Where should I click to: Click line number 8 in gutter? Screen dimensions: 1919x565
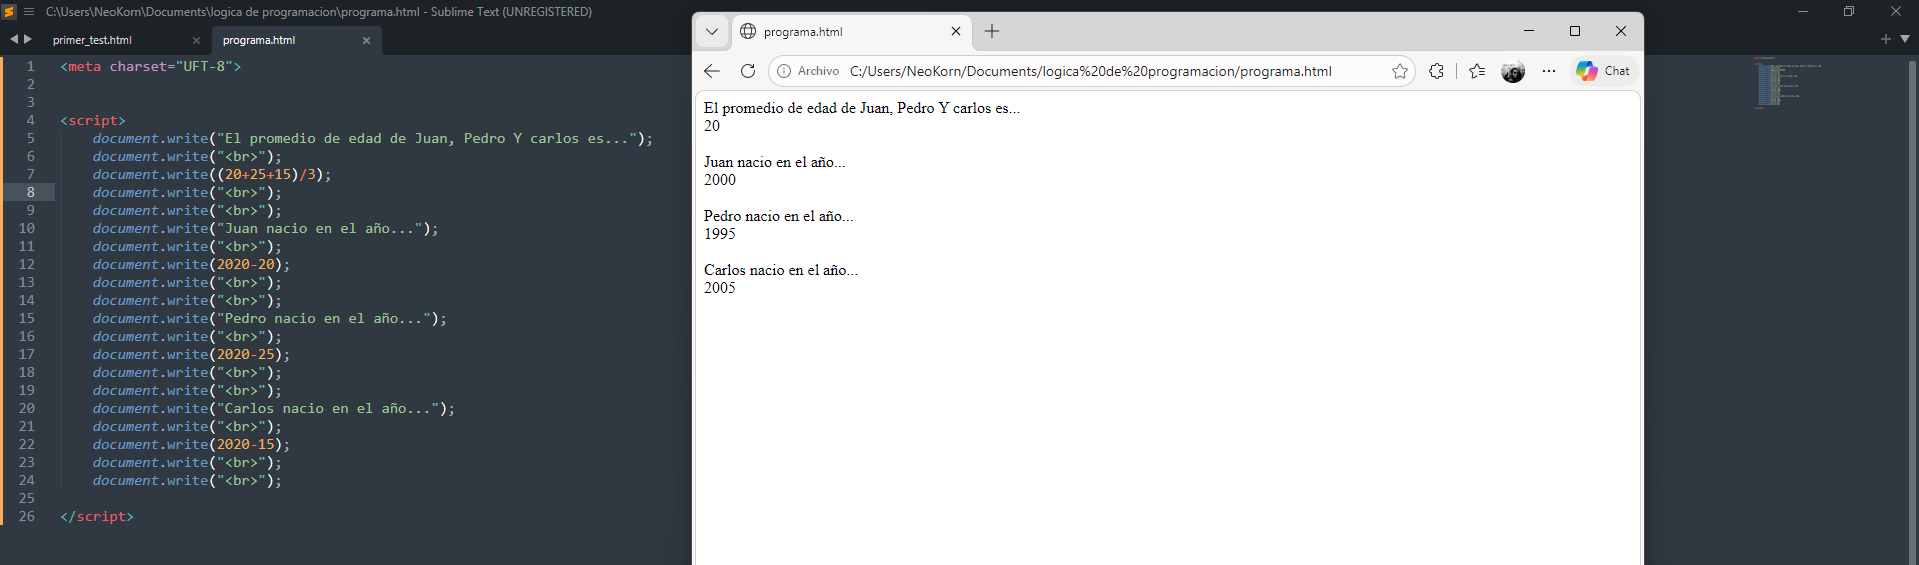[31, 192]
